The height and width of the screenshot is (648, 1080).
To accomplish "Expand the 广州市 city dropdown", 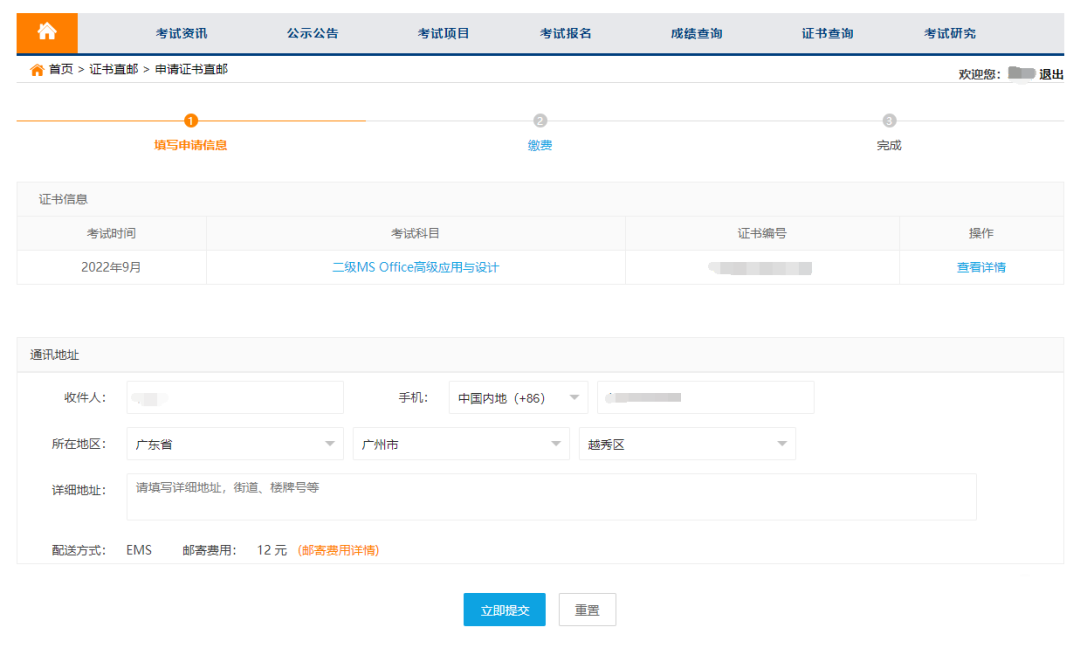I will tap(461, 443).
